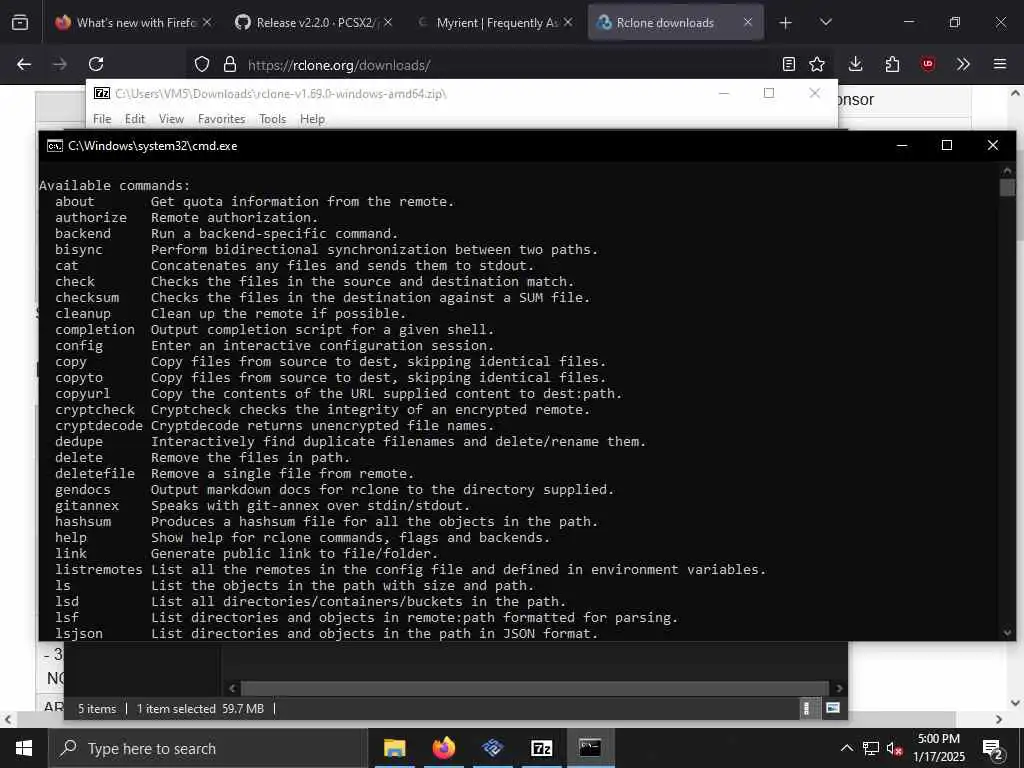This screenshot has height=768, width=1024.
Task: Open the uBlock Origin extension icon
Action: (928, 64)
